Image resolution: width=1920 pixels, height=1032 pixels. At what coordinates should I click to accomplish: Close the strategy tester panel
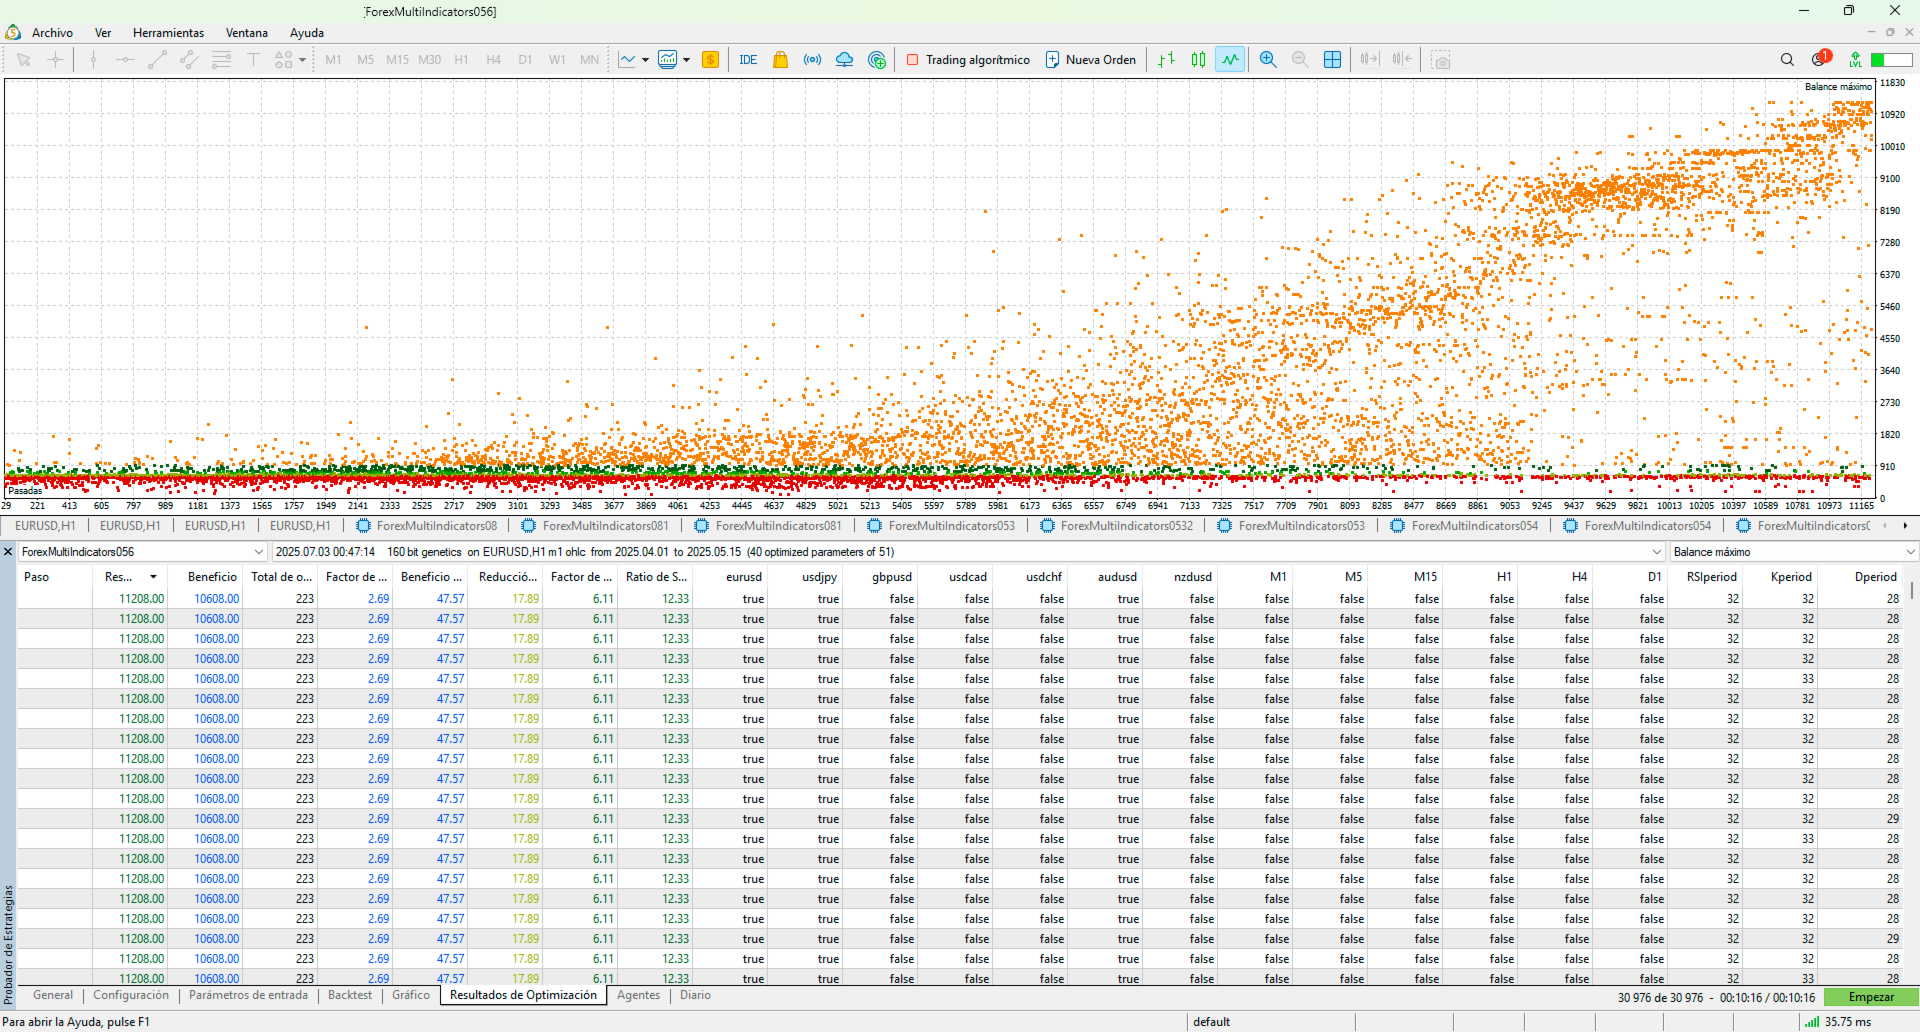pos(8,552)
